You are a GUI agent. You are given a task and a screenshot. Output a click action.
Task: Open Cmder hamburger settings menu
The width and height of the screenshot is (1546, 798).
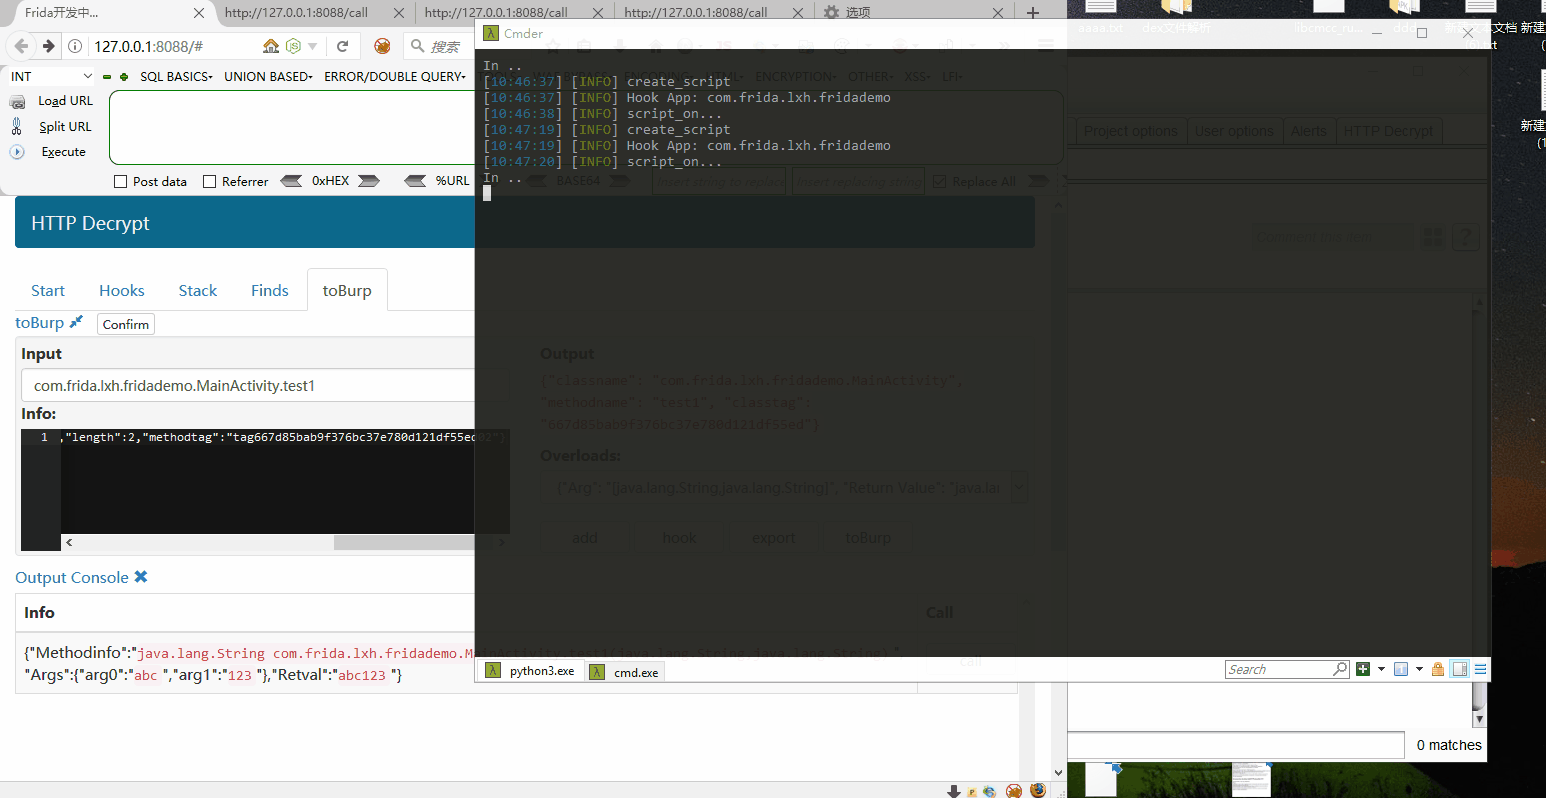(x=1481, y=669)
